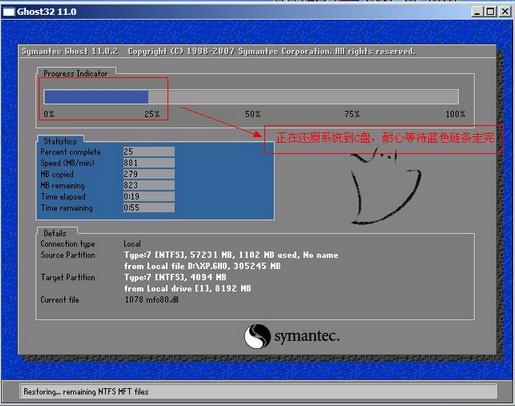Click the 0% progress label
515x406 pixels.
pyautogui.click(x=49, y=114)
